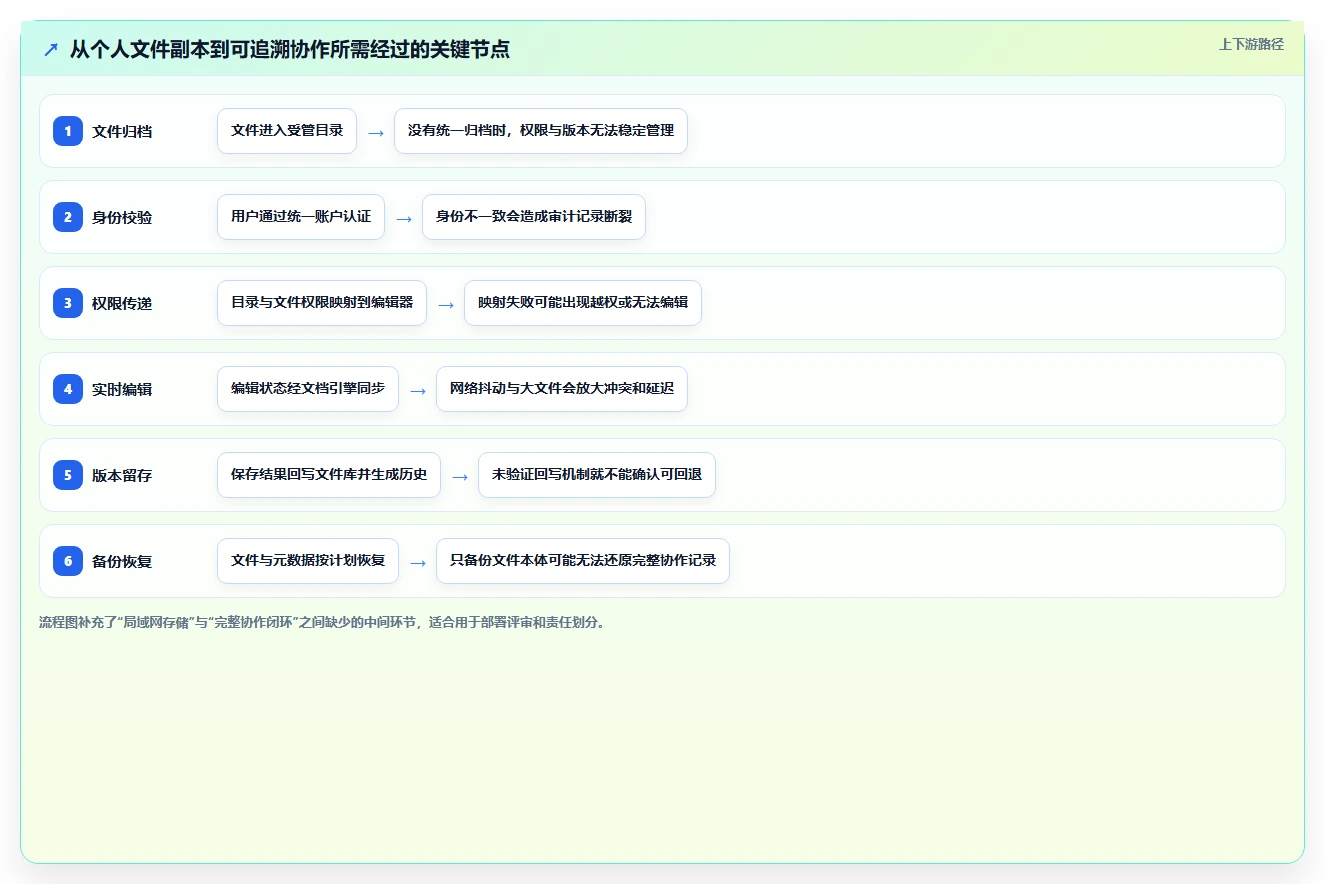1325x884 pixels.
Task: Click the 文件归档 step label
Action: click(x=122, y=131)
